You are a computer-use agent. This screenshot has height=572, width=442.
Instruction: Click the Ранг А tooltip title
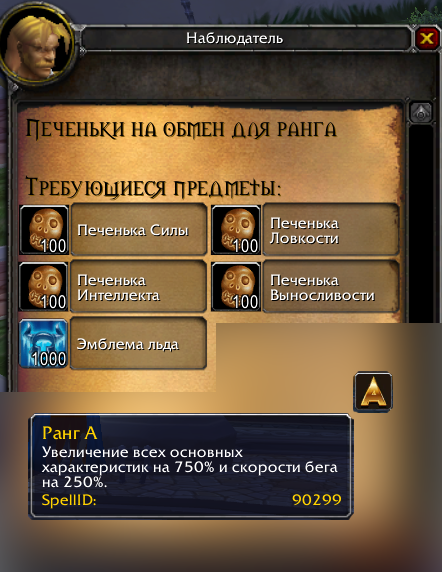coord(70,433)
